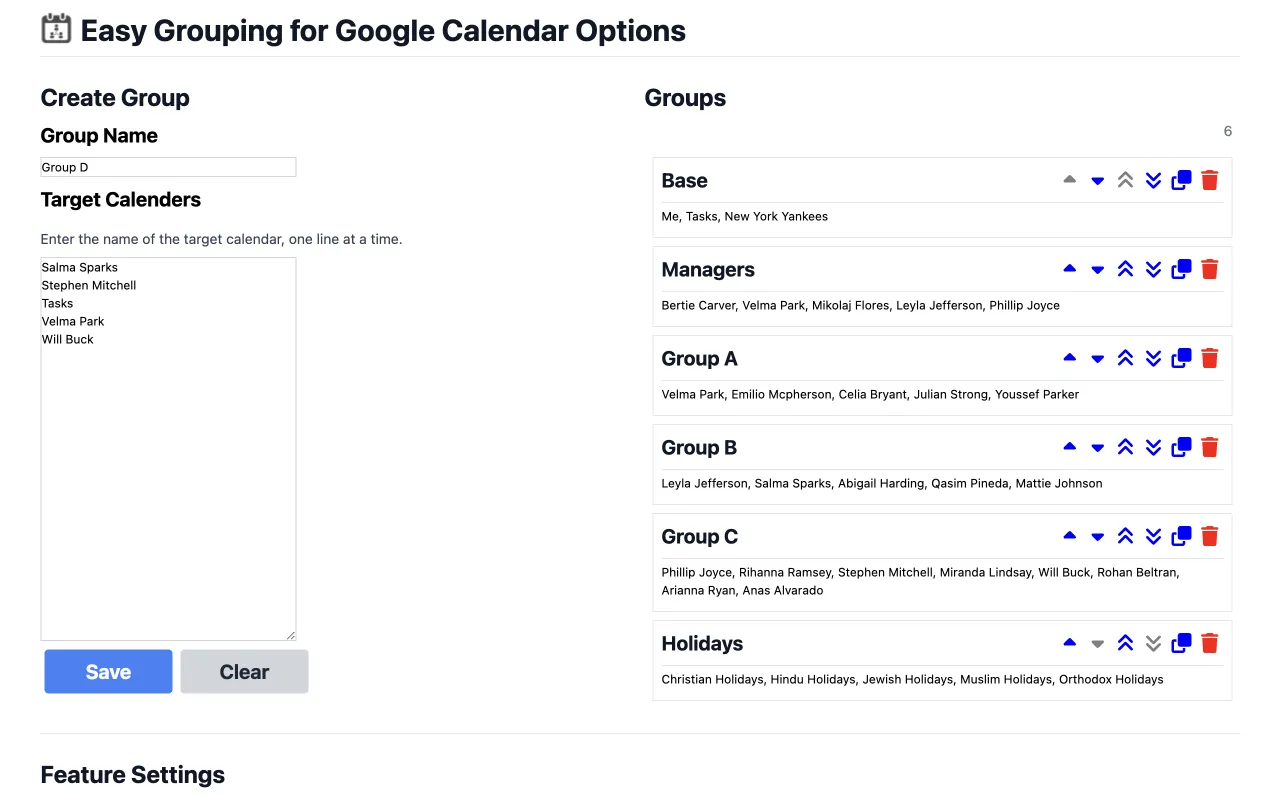Duplicate the Managers group
This screenshot has height=800, width=1280.
(x=1181, y=269)
